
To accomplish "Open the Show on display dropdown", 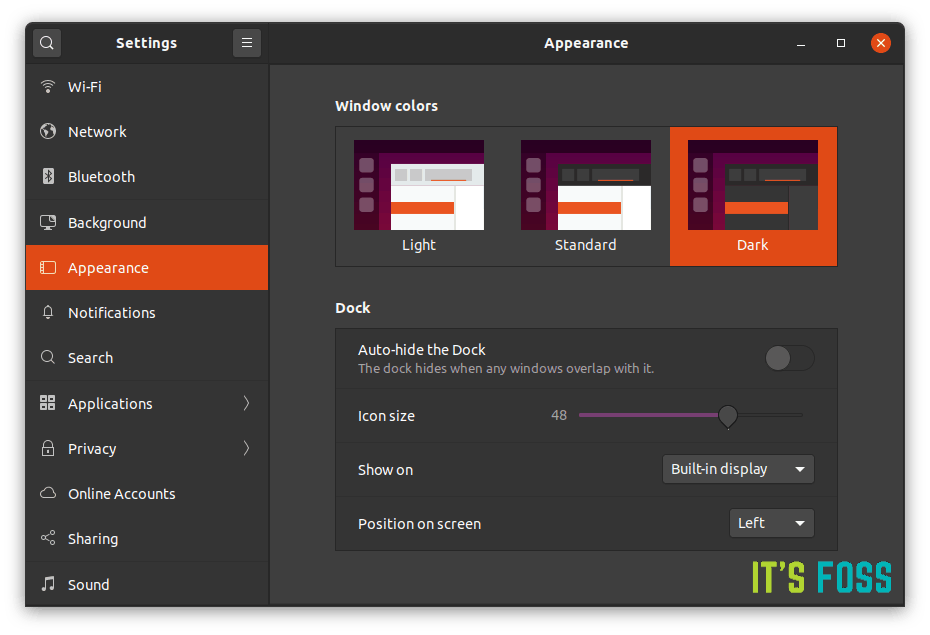I will 737,468.
